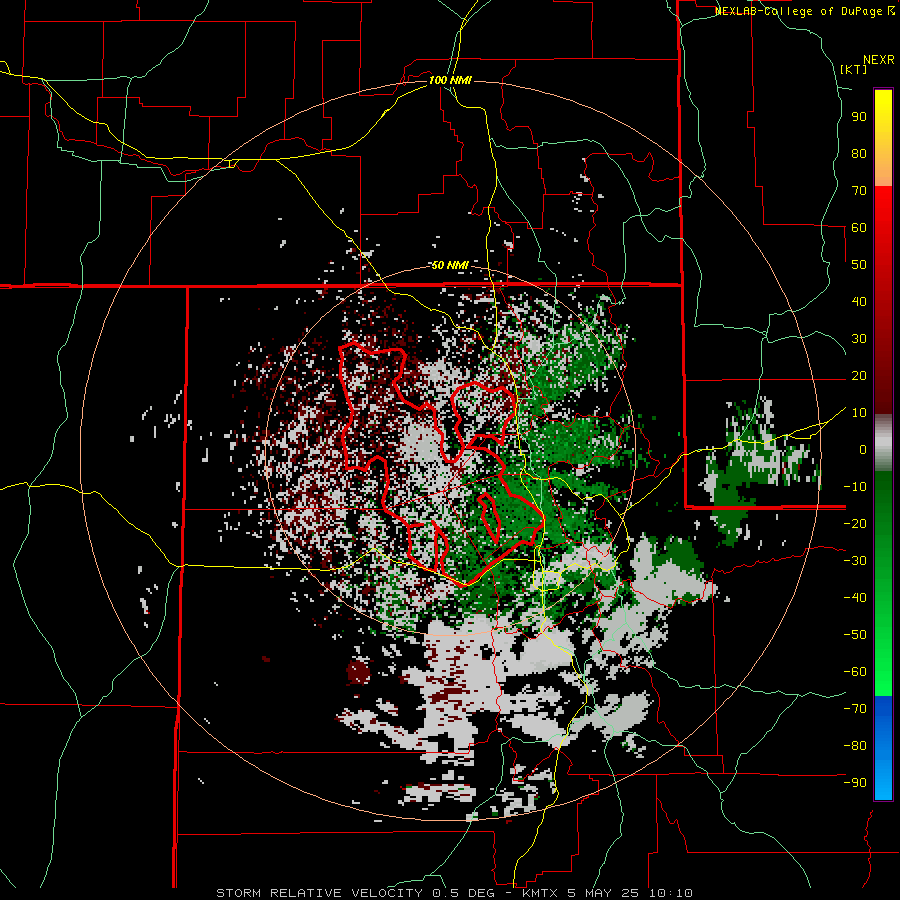Click the positive "70" scale value

859,191
